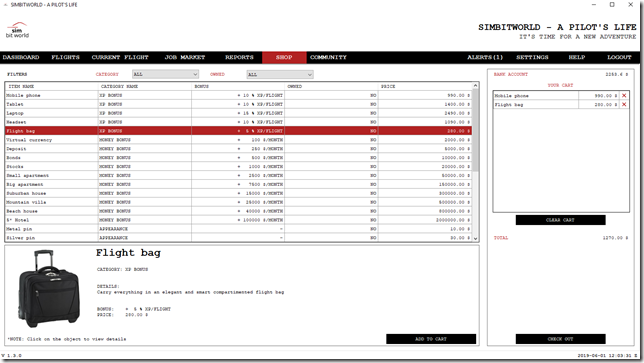This screenshot has height=363, width=644.
Task: Open the Owned filter dropdown
Action: [x=280, y=74]
